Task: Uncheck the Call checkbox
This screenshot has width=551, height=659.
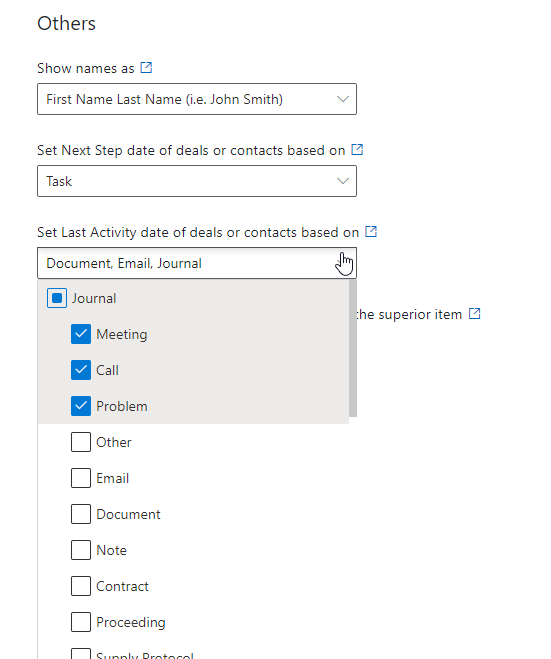Action: coord(81,370)
